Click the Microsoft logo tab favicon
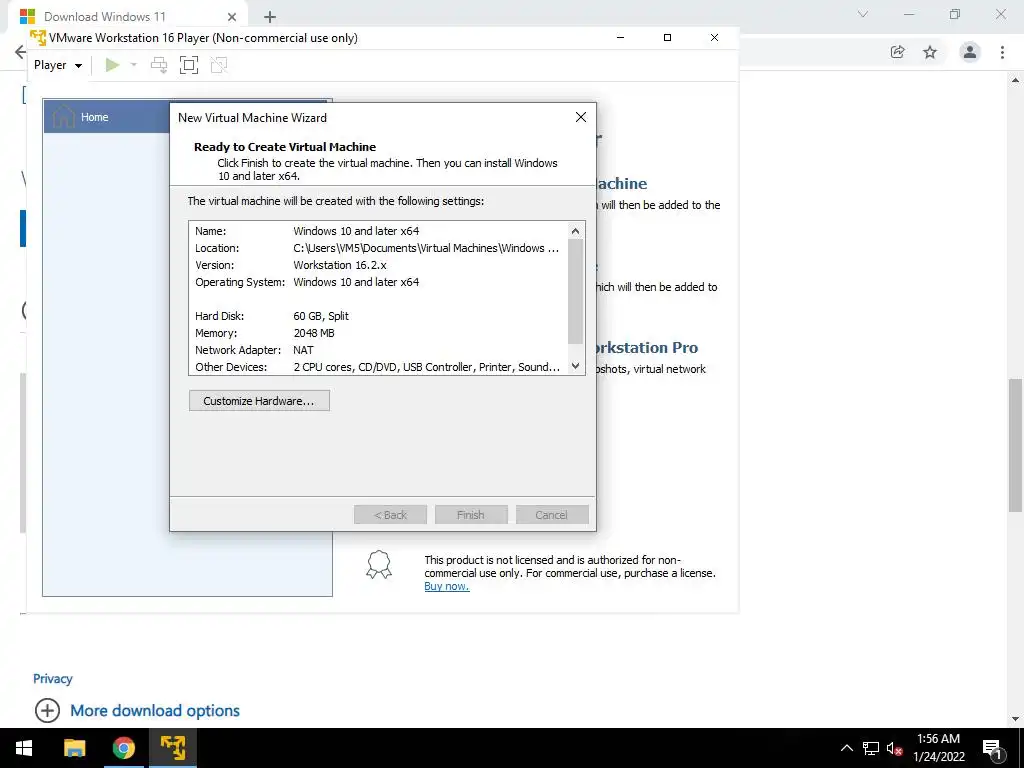 point(27,16)
